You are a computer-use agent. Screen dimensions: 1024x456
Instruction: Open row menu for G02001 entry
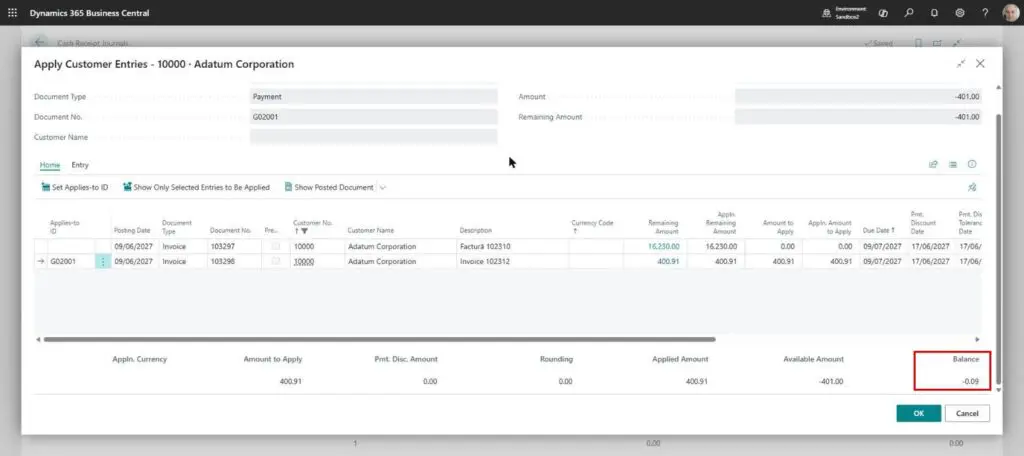point(103,261)
